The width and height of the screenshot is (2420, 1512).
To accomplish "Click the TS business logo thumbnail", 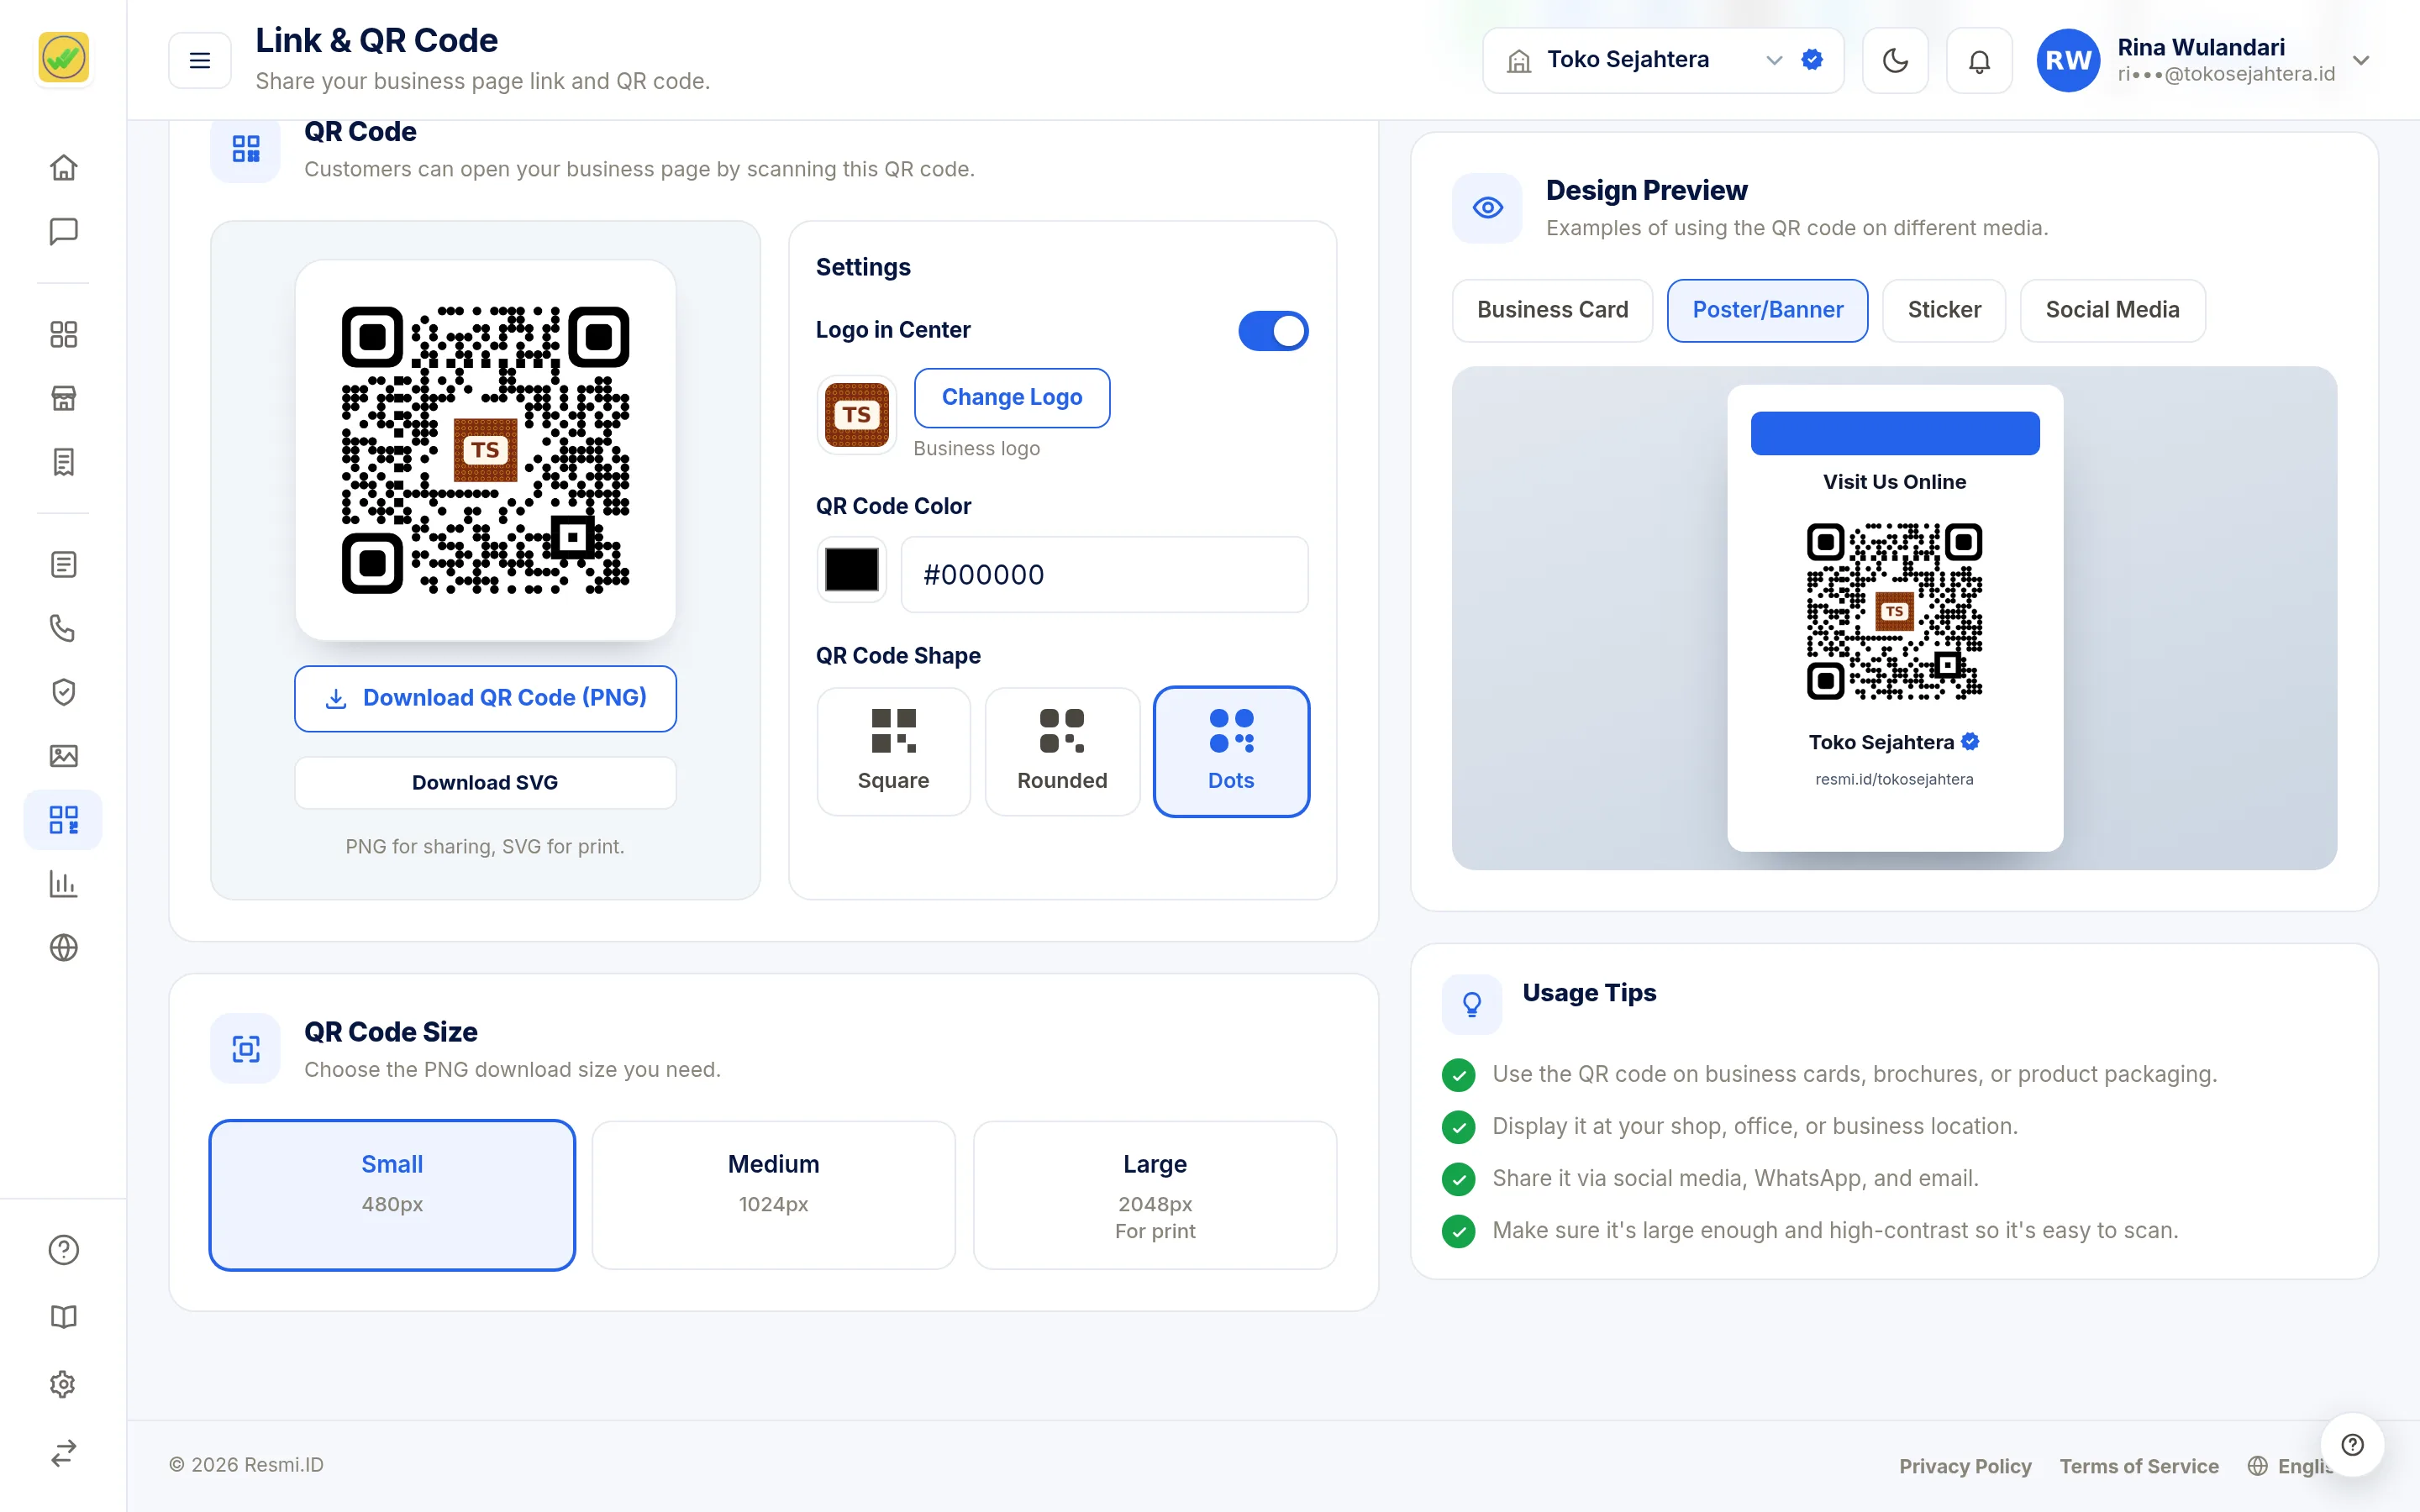I will click(857, 414).
